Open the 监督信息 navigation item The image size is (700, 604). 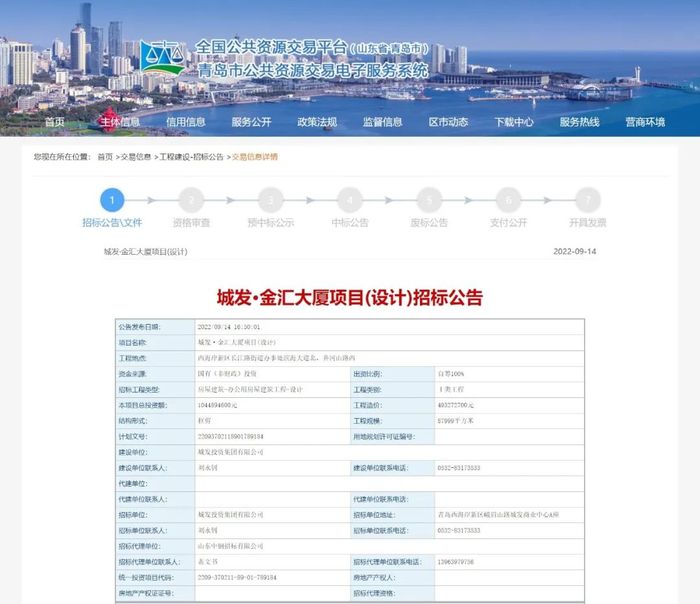383,122
